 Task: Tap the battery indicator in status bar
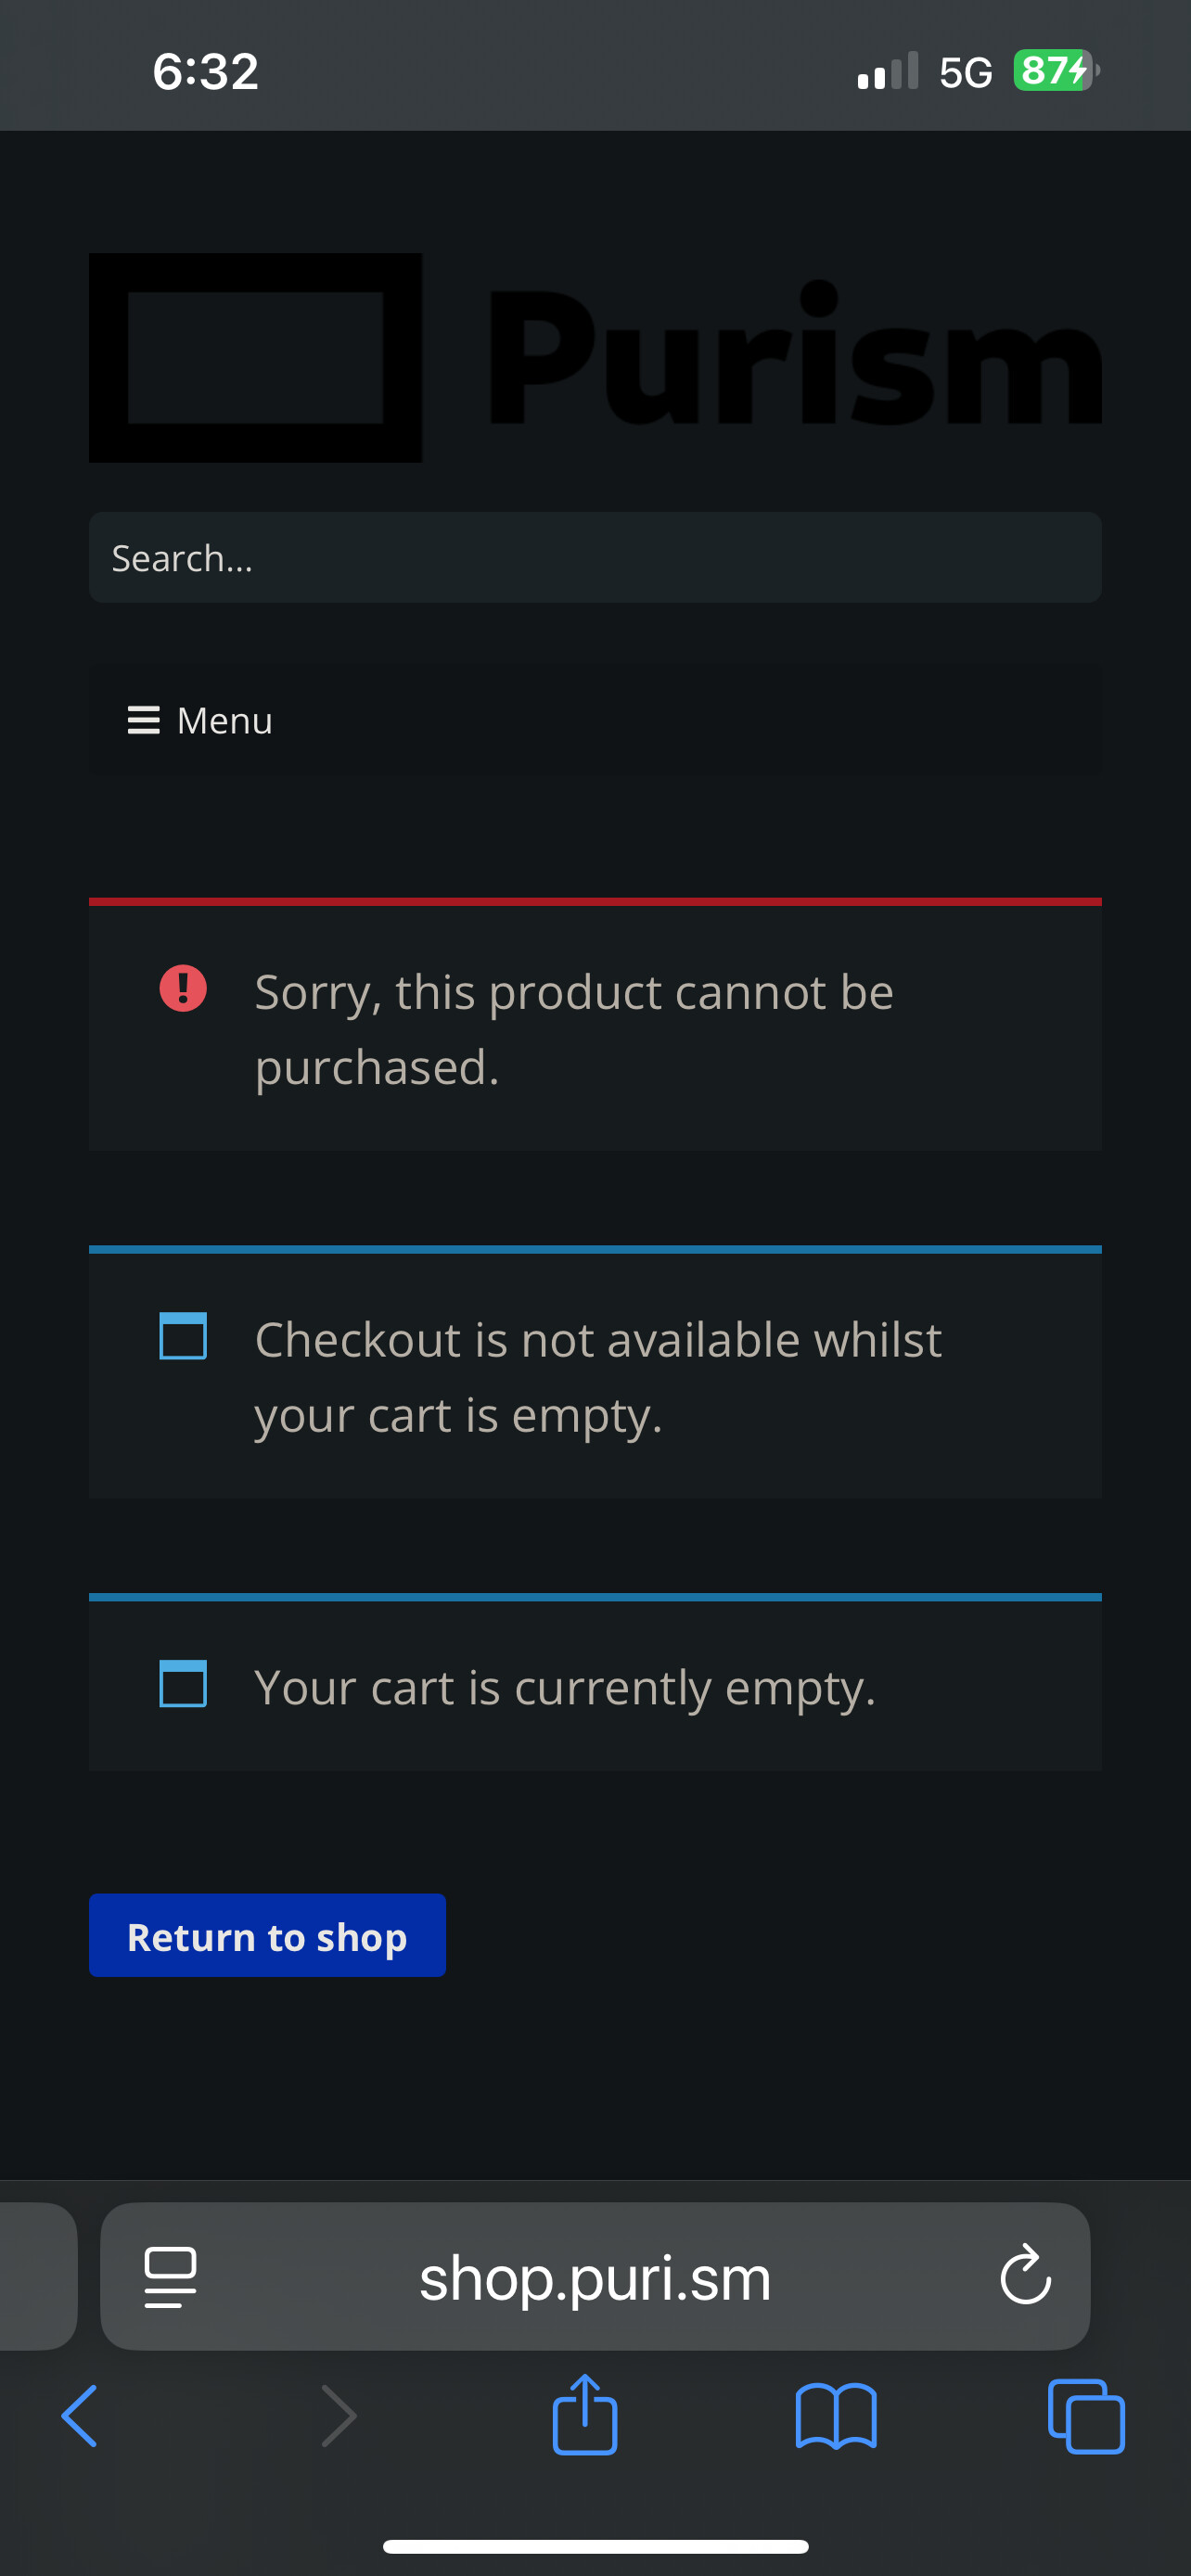click(x=1056, y=71)
